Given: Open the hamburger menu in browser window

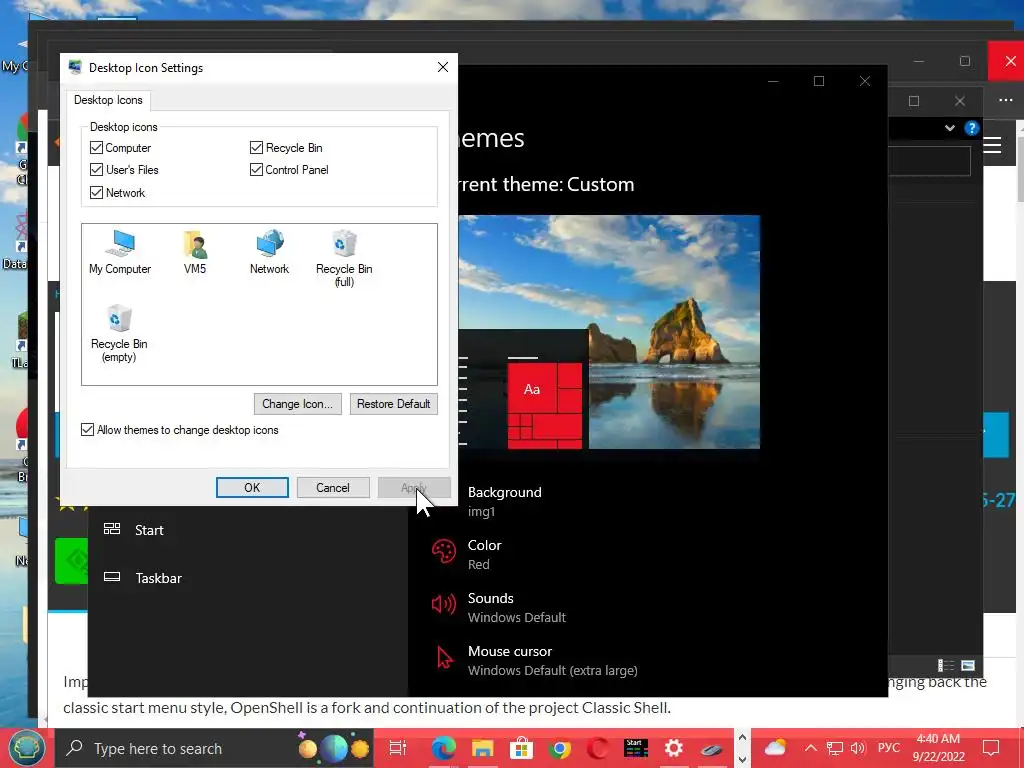Looking at the screenshot, I should [x=992, y=145].
